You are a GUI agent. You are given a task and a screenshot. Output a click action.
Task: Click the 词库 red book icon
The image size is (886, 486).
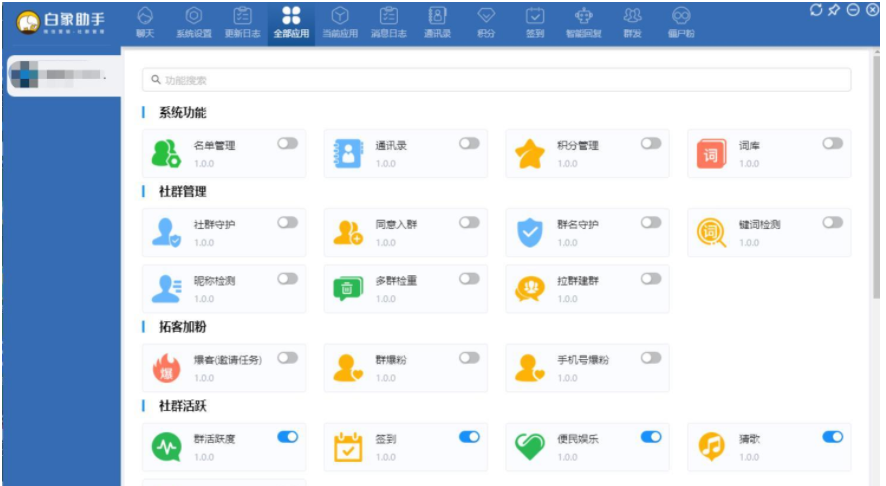click(711, 154)
